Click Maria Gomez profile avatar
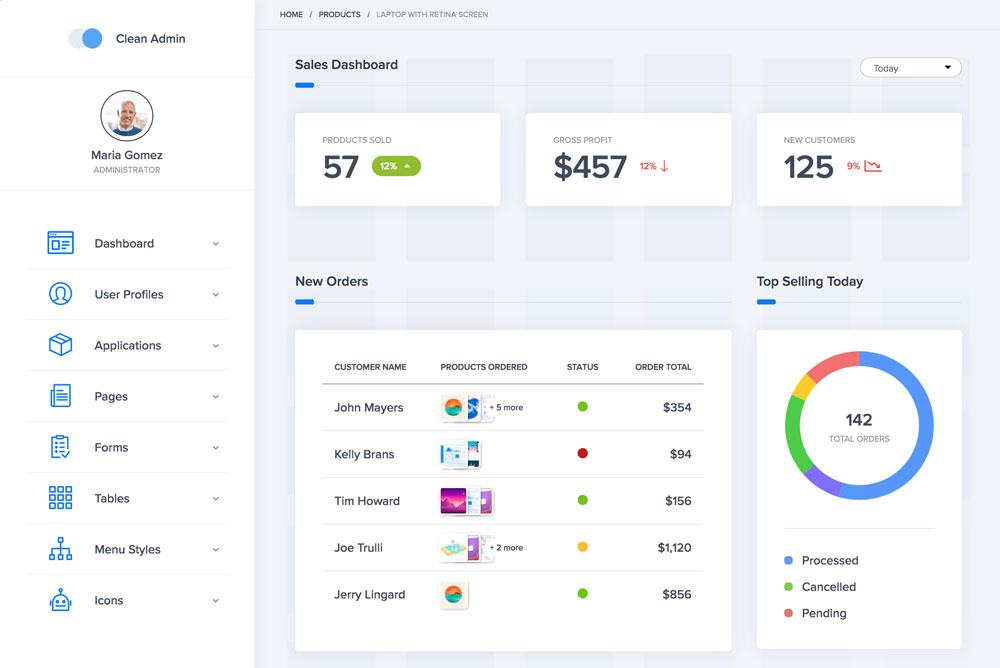The height and width of the screenshot is (668, 1000). click(127, 115)
